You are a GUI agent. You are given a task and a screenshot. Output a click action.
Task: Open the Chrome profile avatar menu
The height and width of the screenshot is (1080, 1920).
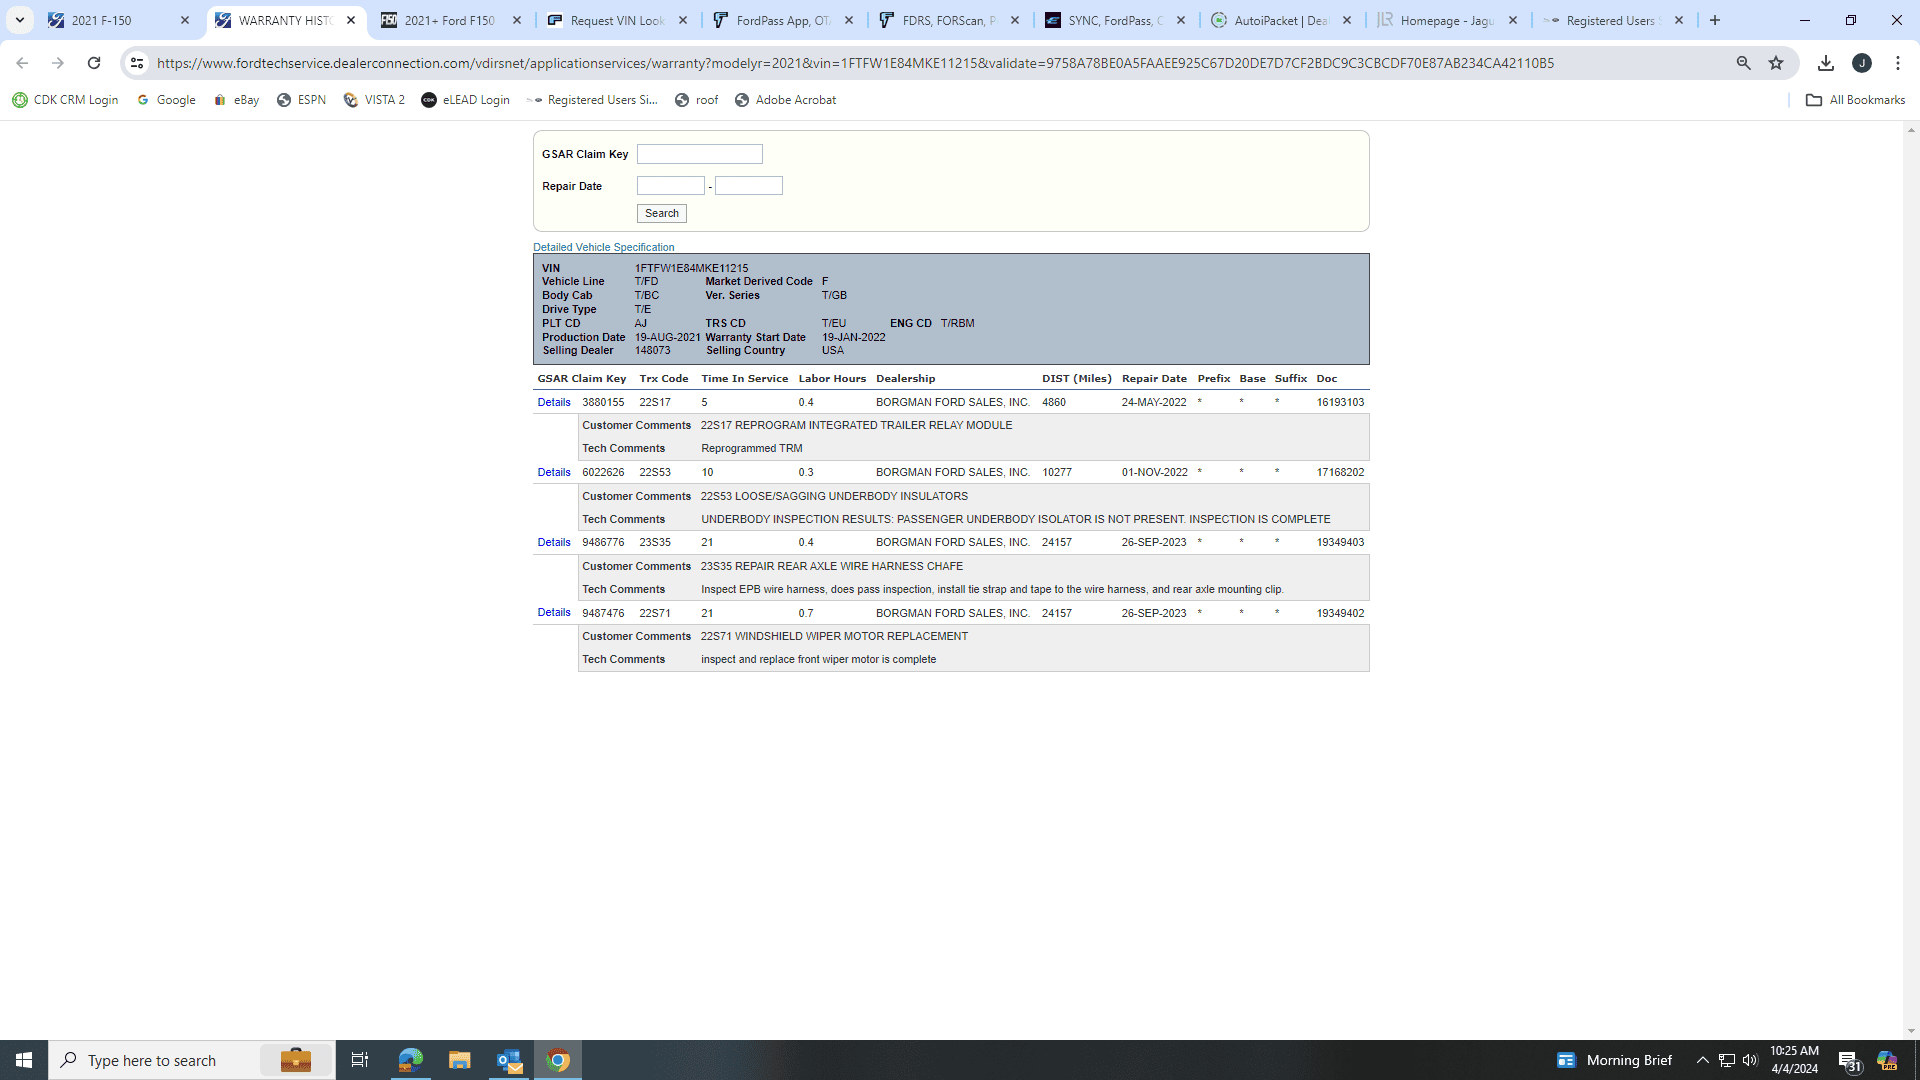pyautogui.click(x=1863, y=62)
